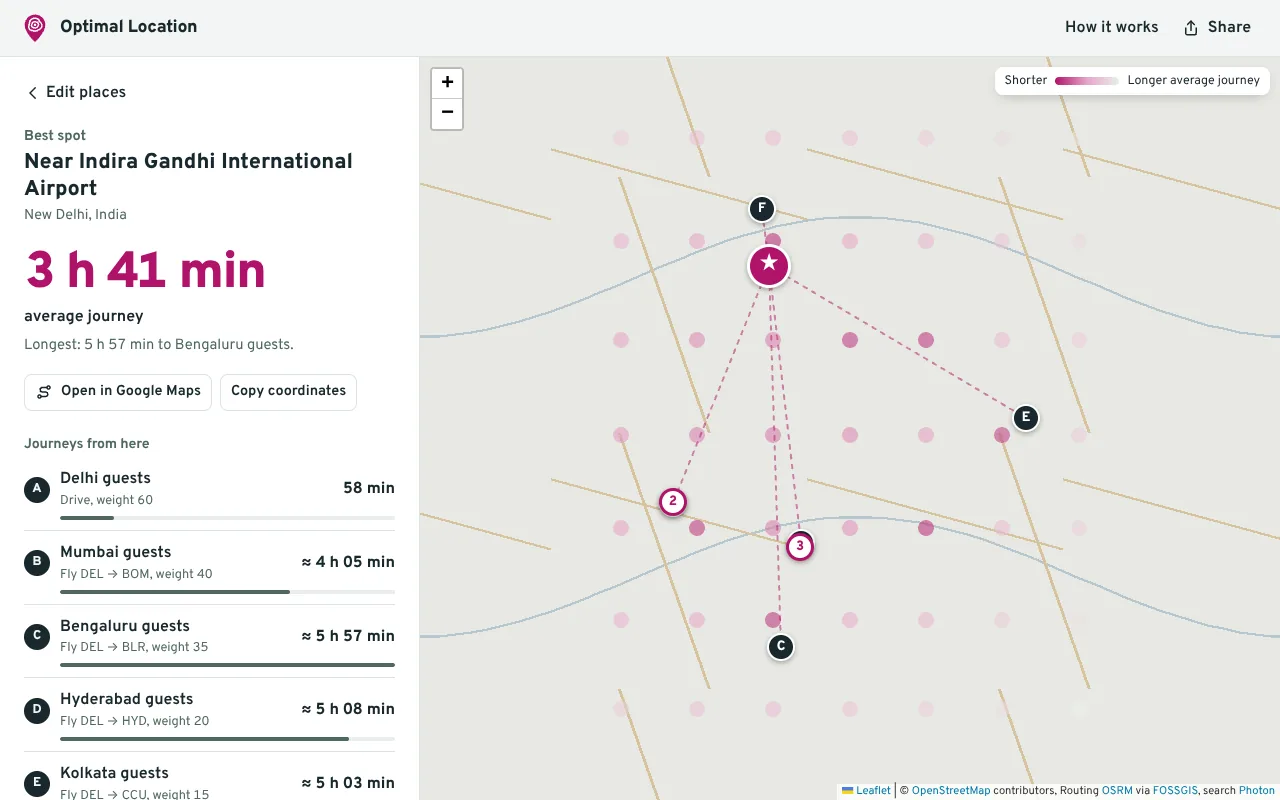Zoom out on the map
This screenshot has width=1280, height=800.
pyautogui.click(x=447, y=113)
